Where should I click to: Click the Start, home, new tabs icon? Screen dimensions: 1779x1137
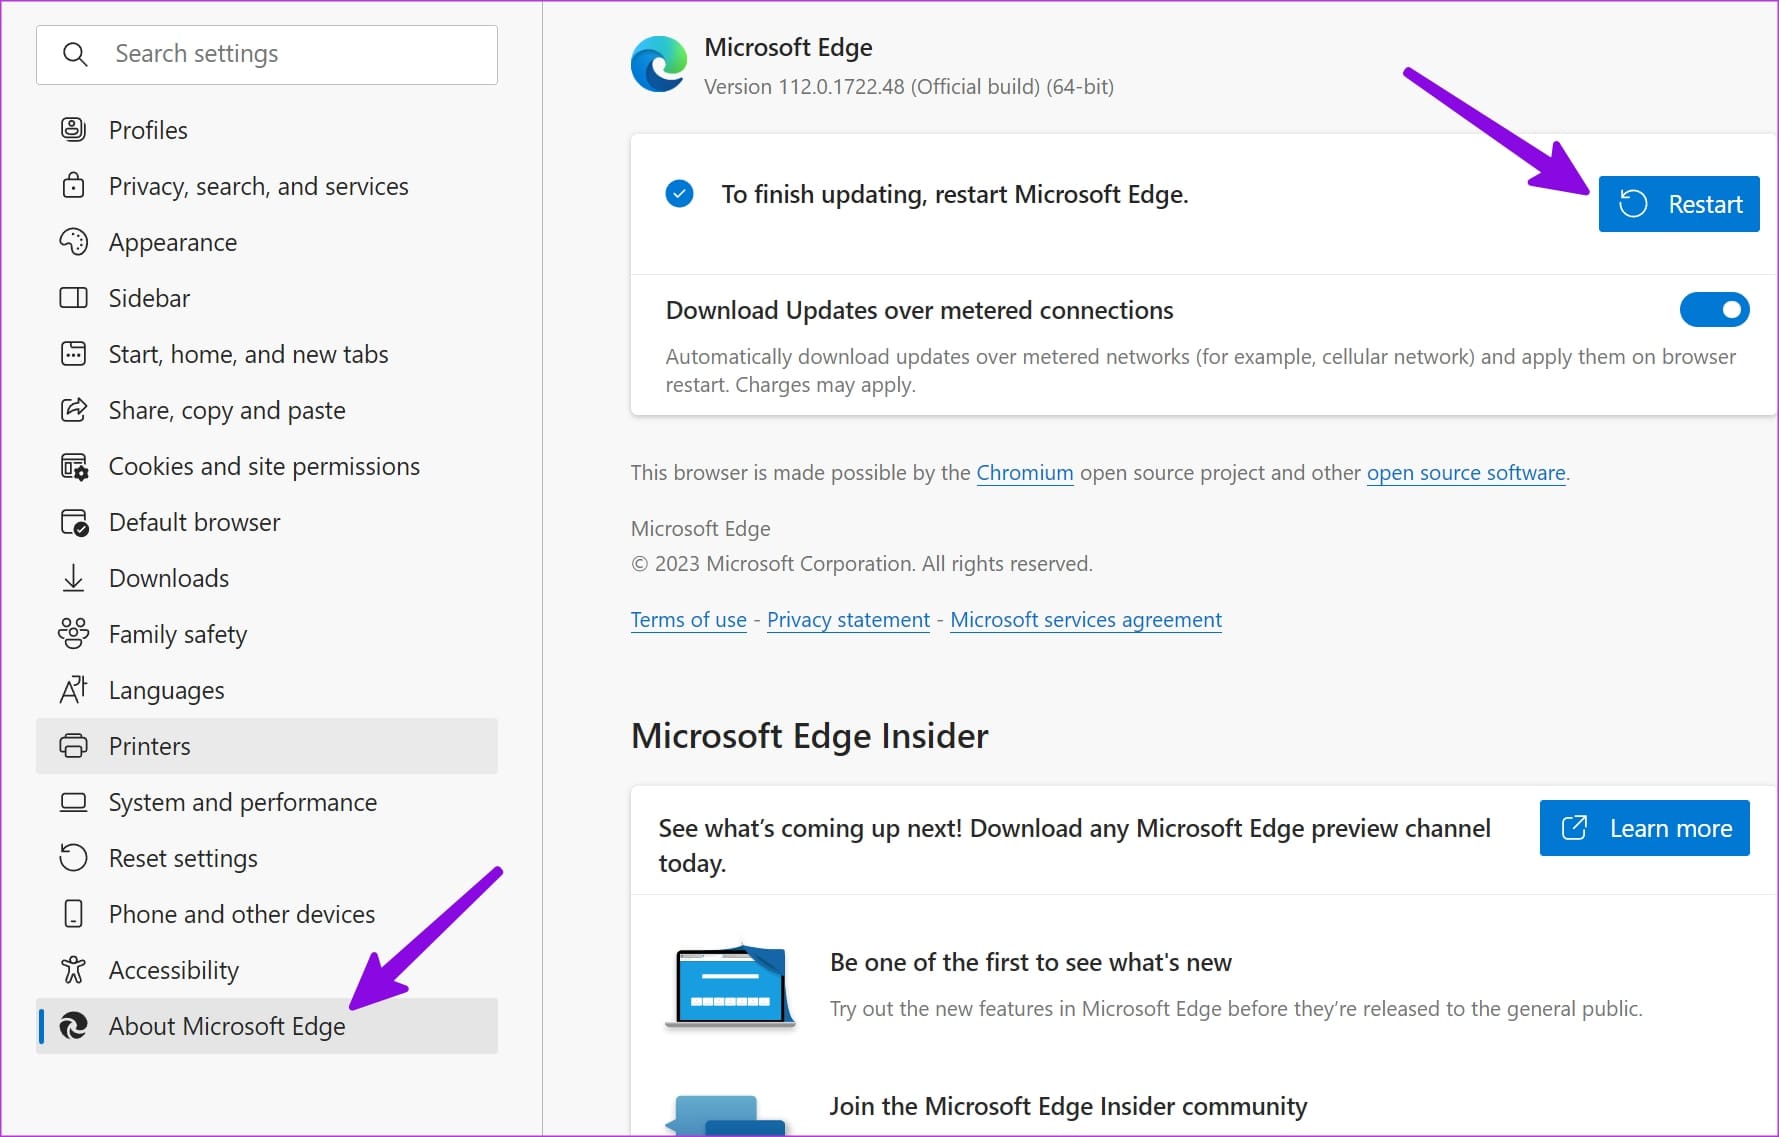coord(74,353)
